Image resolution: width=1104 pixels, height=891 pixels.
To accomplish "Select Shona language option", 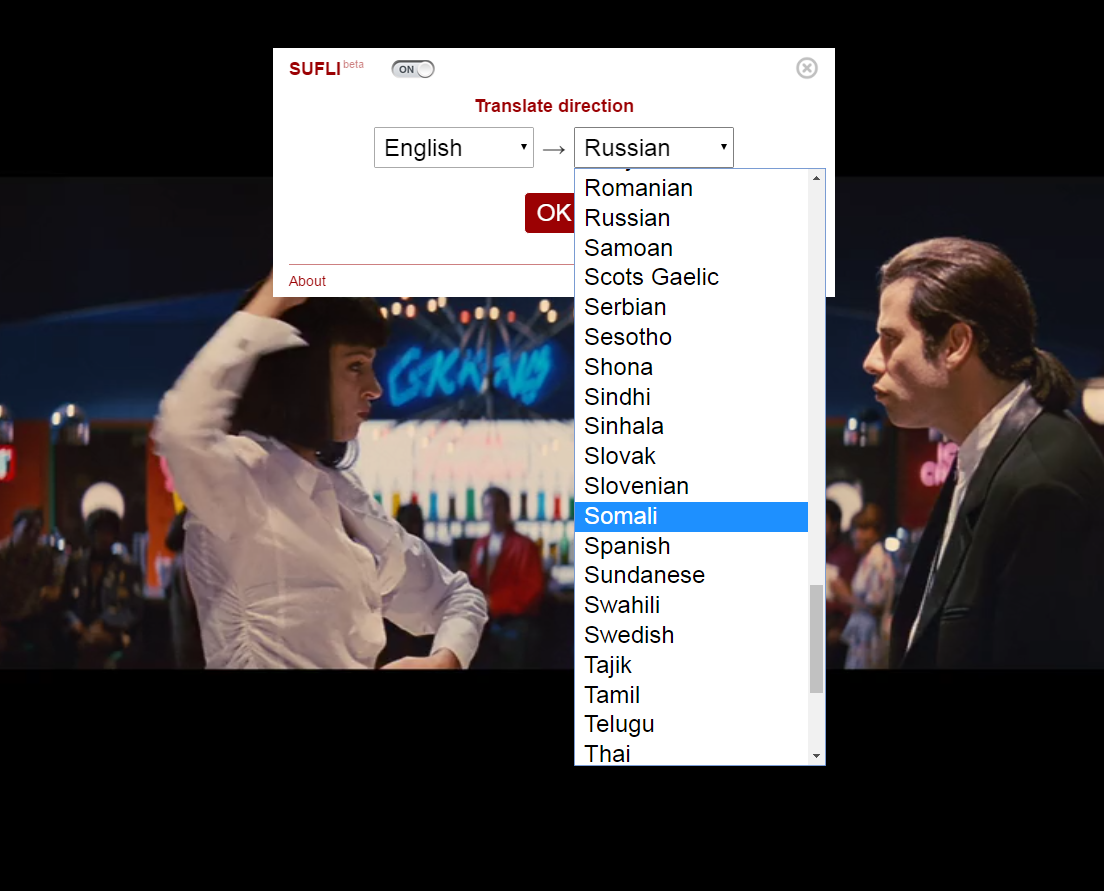I will [x=691, y=367].
